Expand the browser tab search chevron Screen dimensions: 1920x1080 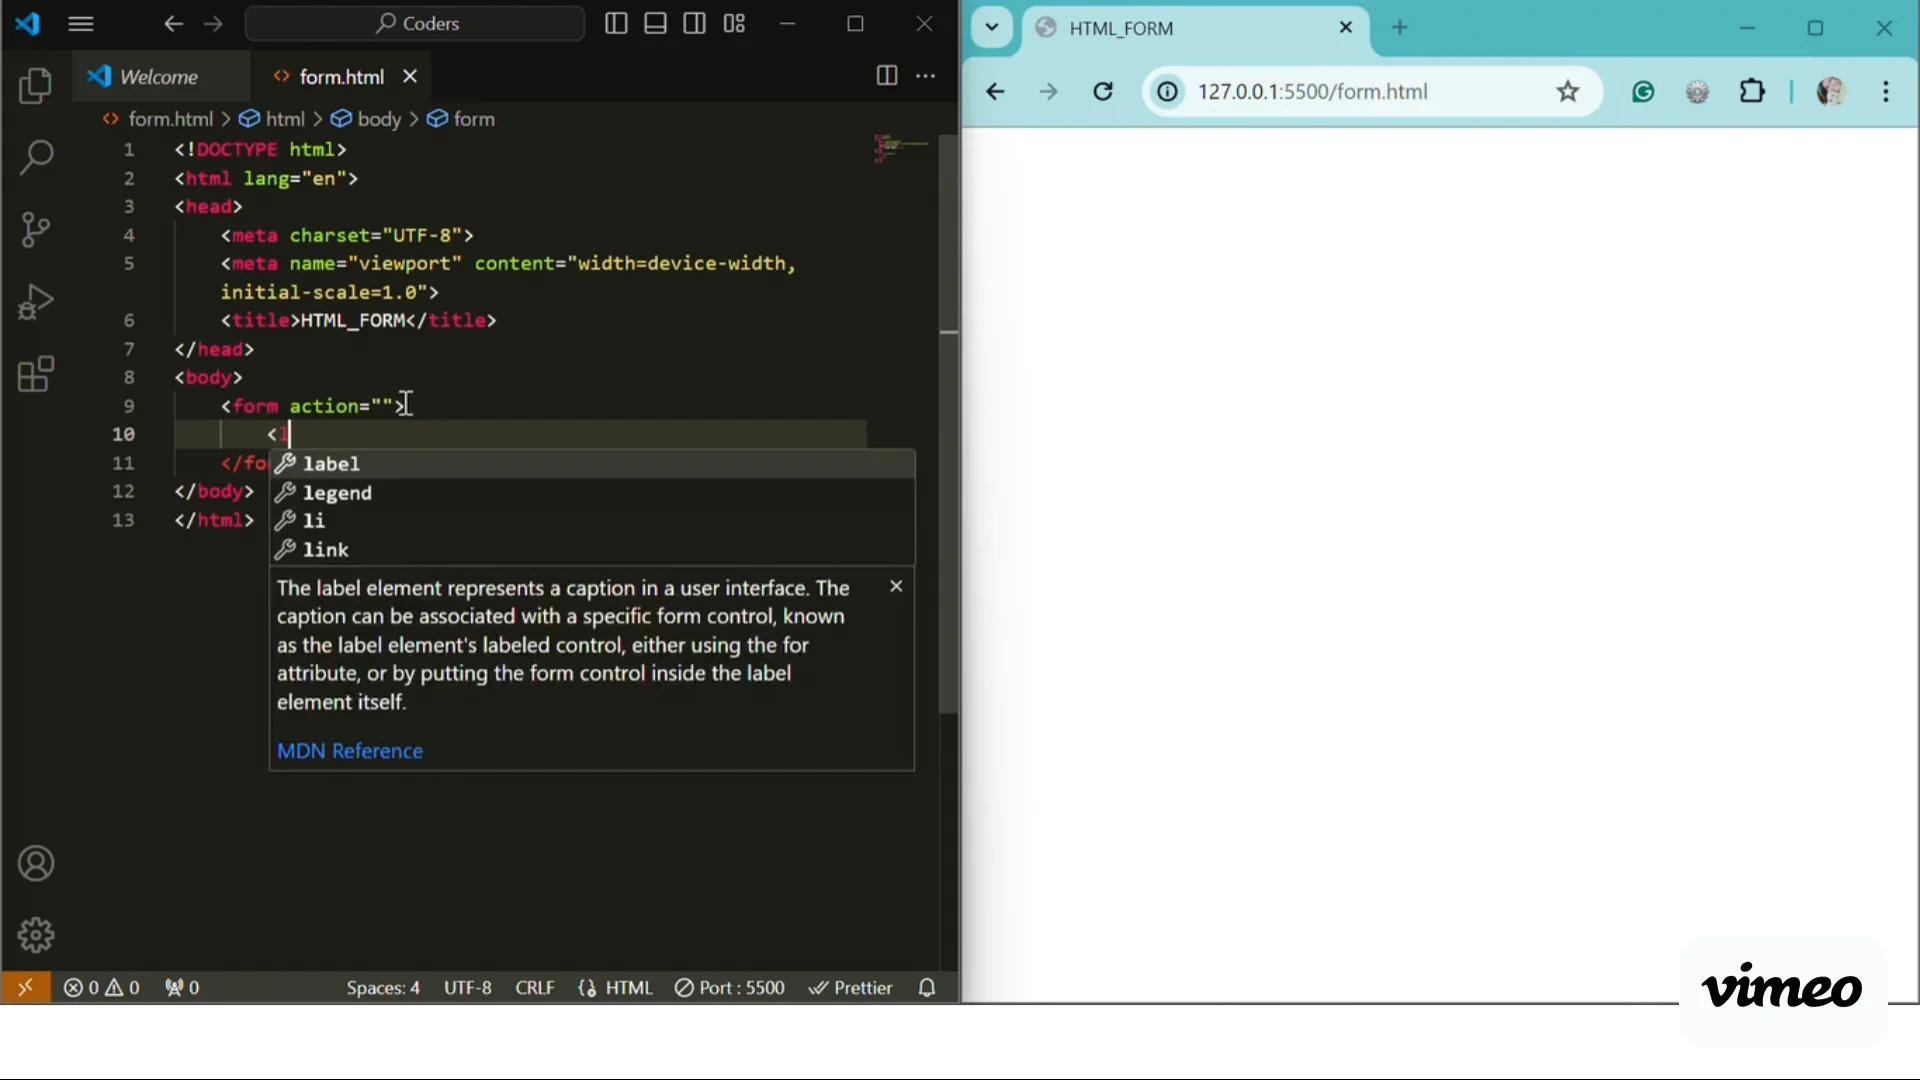tap(991, 27)
